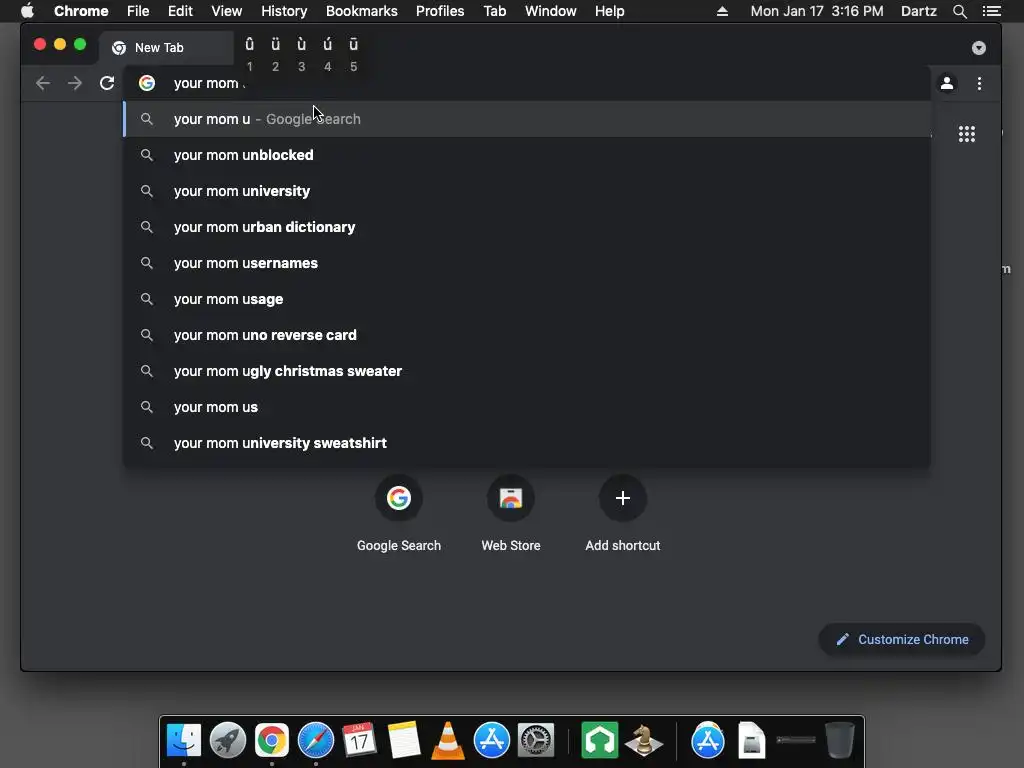Open Notes from the dock
This screenshot has height=768, width=1024.
[404, 741]
